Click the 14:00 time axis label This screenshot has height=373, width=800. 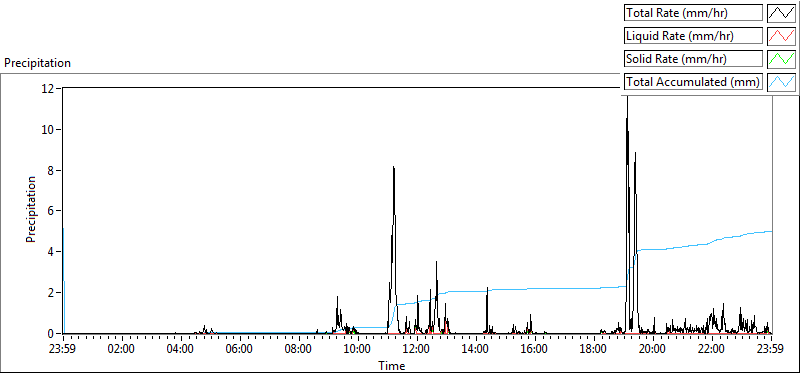point(476,350)
